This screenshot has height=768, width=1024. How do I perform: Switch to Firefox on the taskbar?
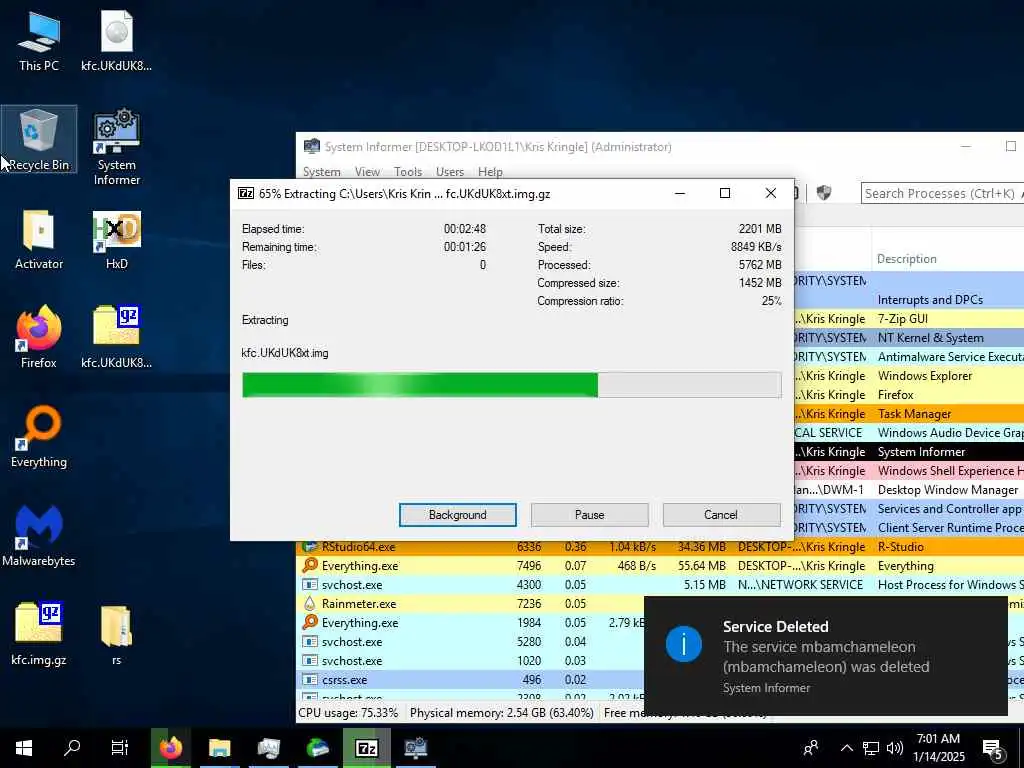coord(170,748)
